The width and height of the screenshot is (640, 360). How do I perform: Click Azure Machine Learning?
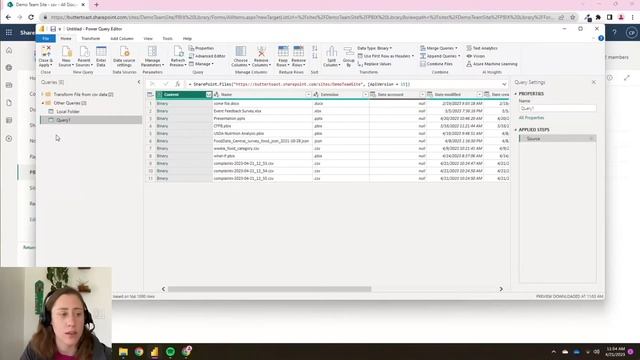(492, 64)
